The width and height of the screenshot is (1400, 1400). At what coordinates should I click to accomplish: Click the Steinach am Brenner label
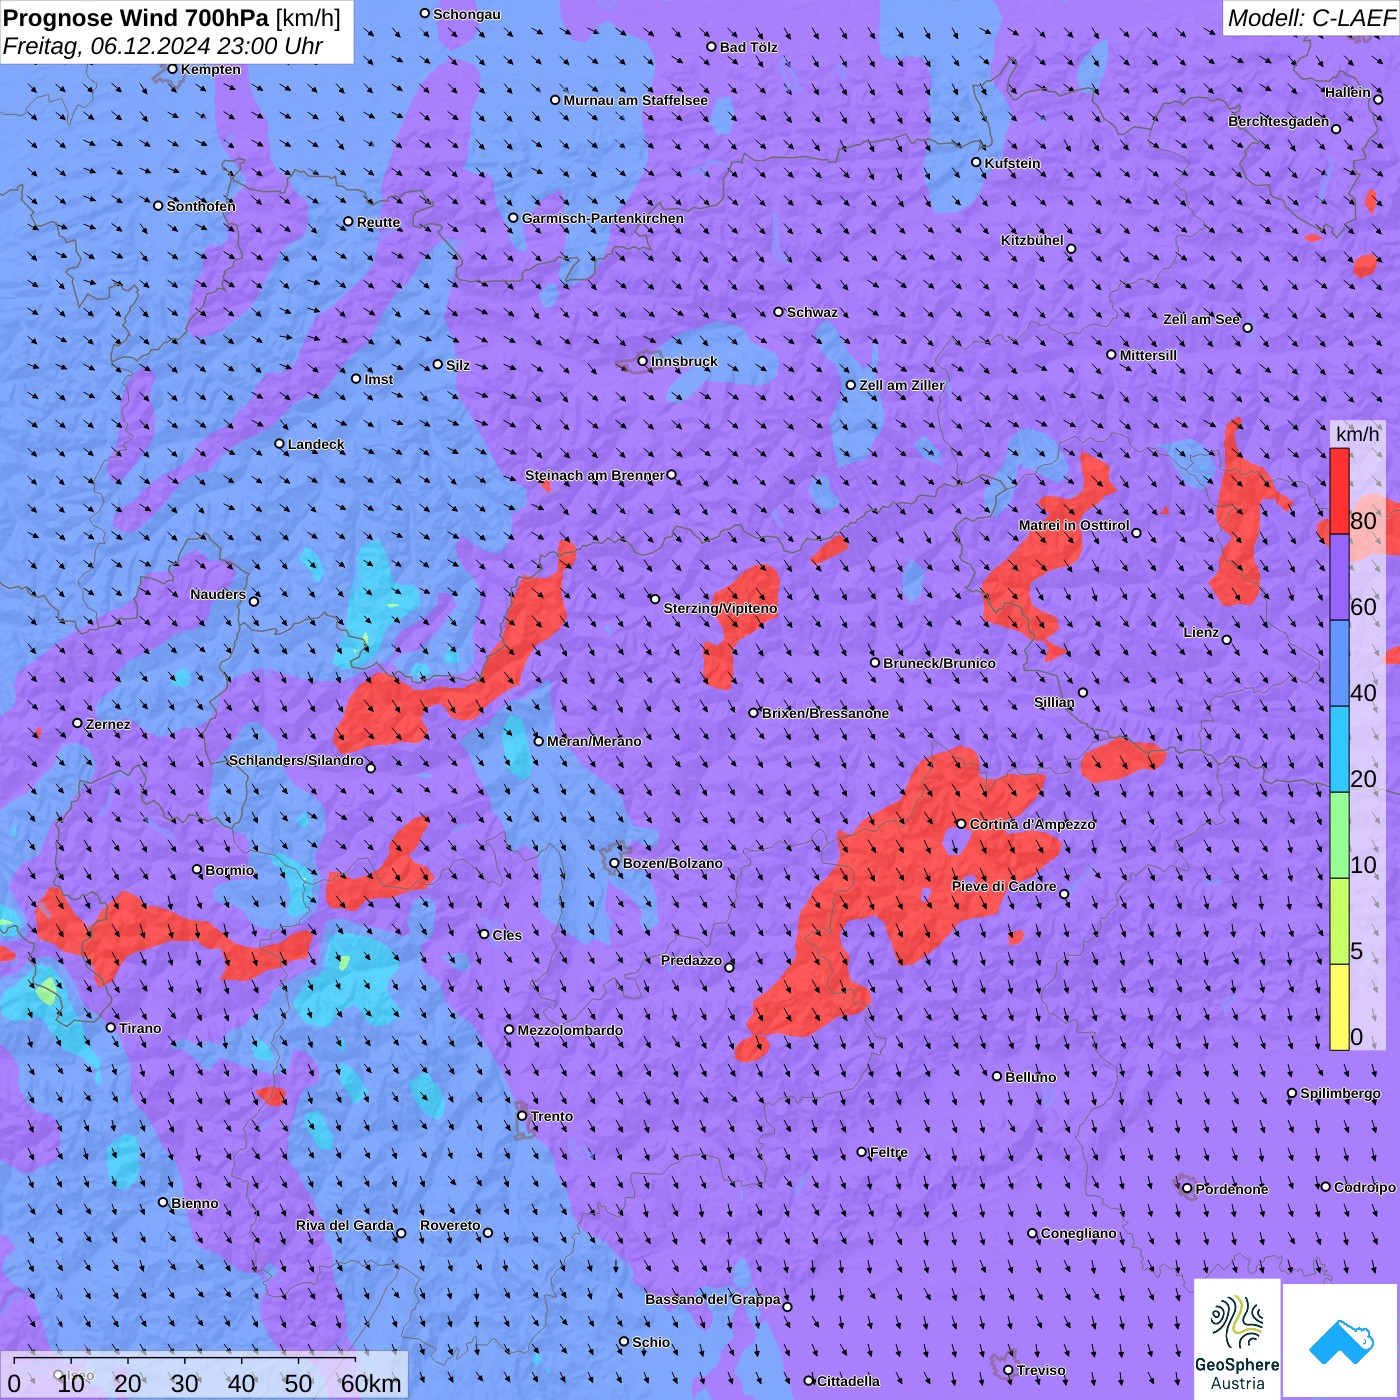coord(594,475)
